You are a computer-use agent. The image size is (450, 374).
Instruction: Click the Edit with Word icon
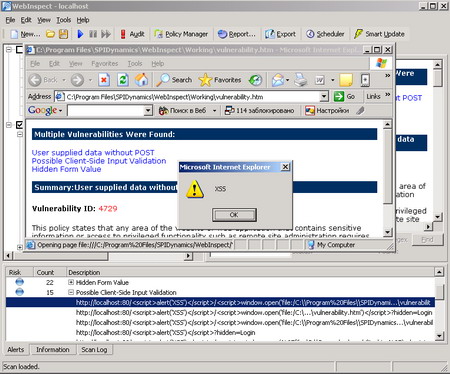point(320,80)
